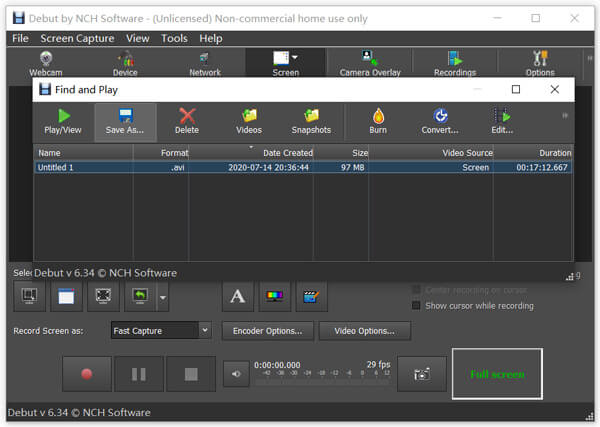This screenshot has width=600, height=427.
Task: Toggle Center recording on cursor checkbox
Action: tap(416, 290)
